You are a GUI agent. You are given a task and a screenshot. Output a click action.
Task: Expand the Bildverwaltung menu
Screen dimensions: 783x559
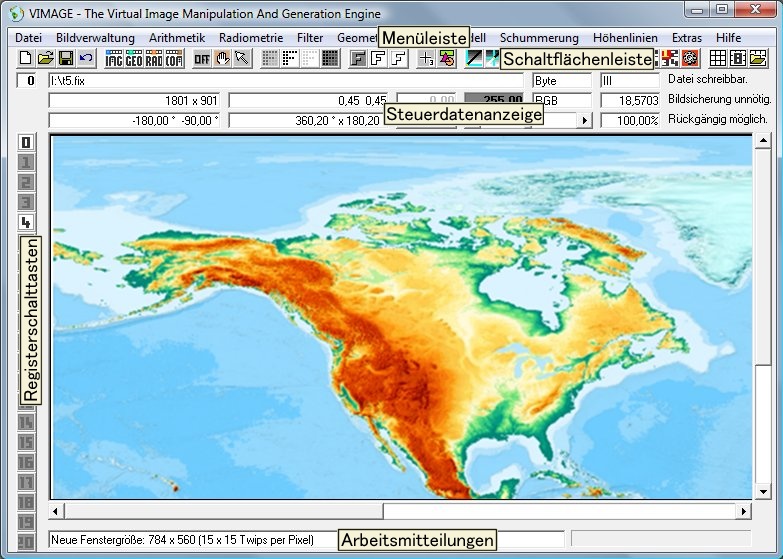(x=95, y=37)
